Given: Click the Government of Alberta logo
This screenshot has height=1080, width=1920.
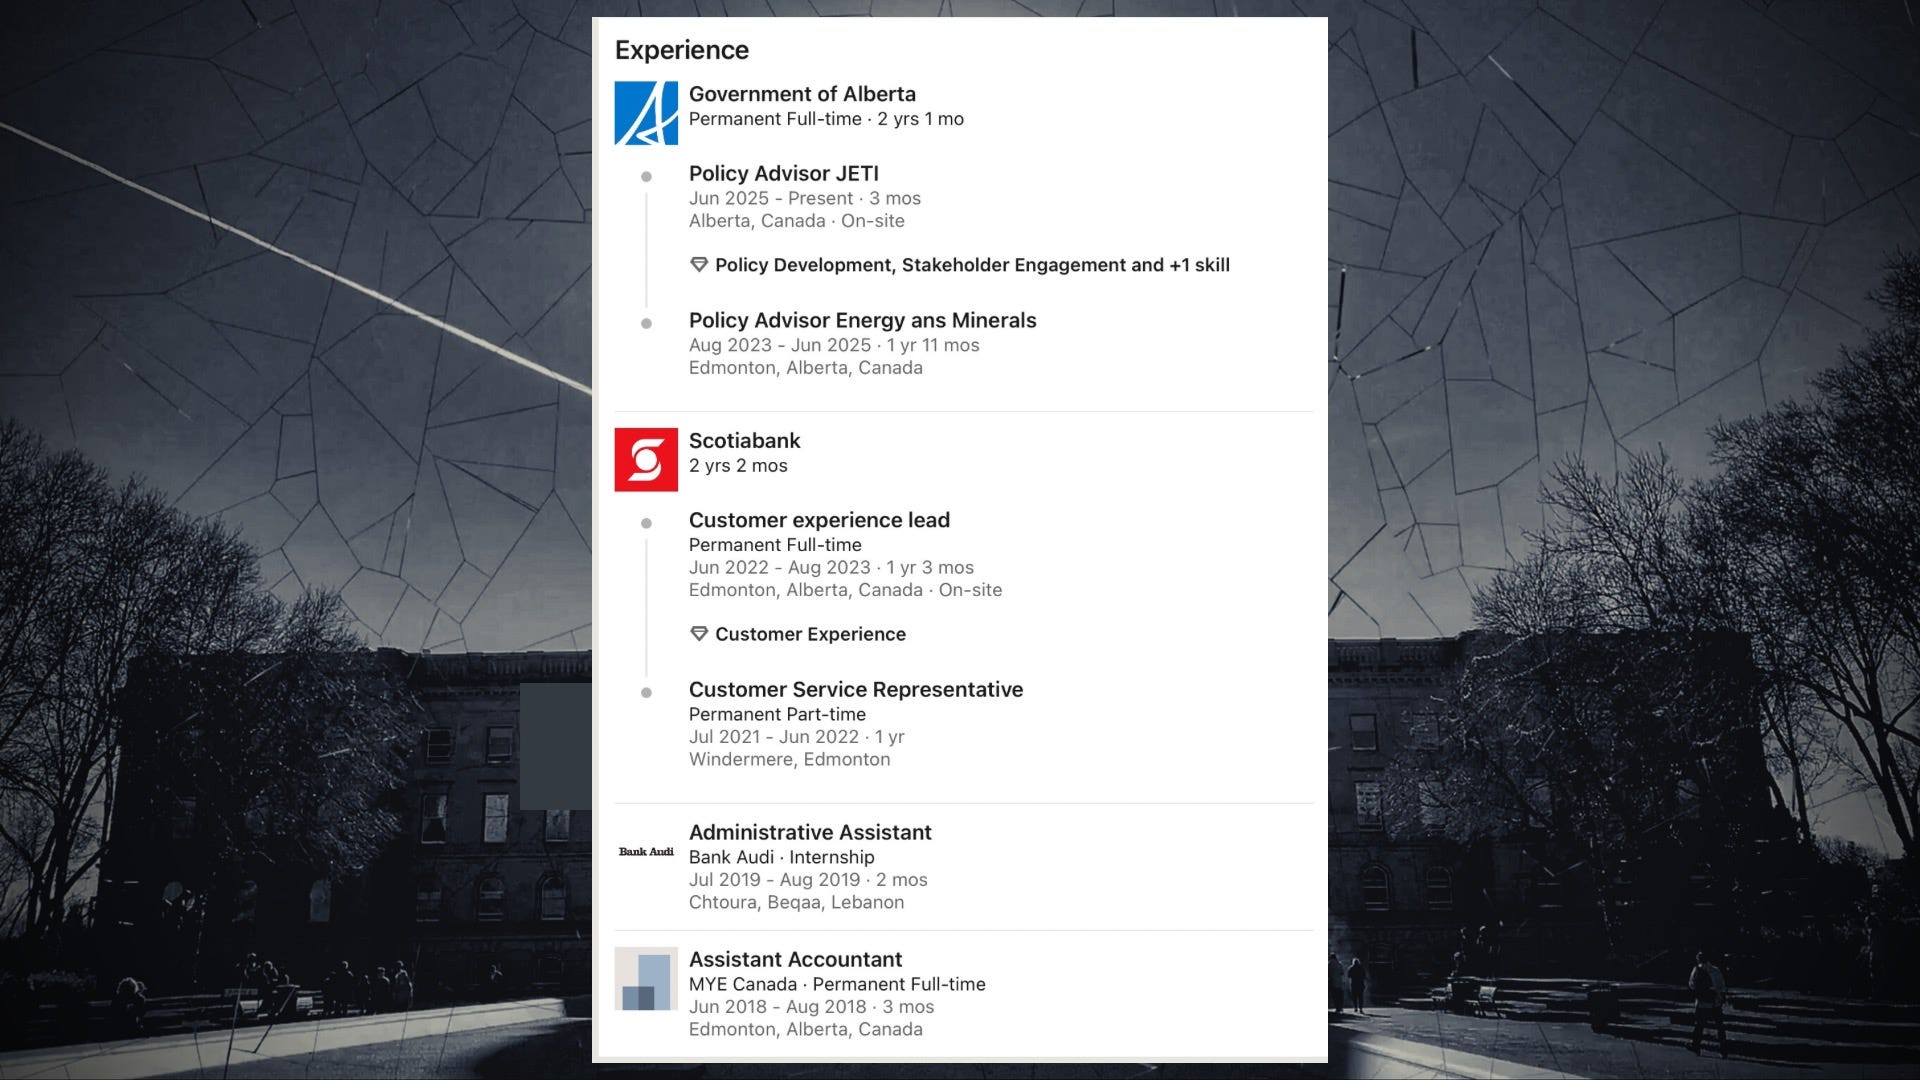Looking at the screenshot, I should [645, 113].
